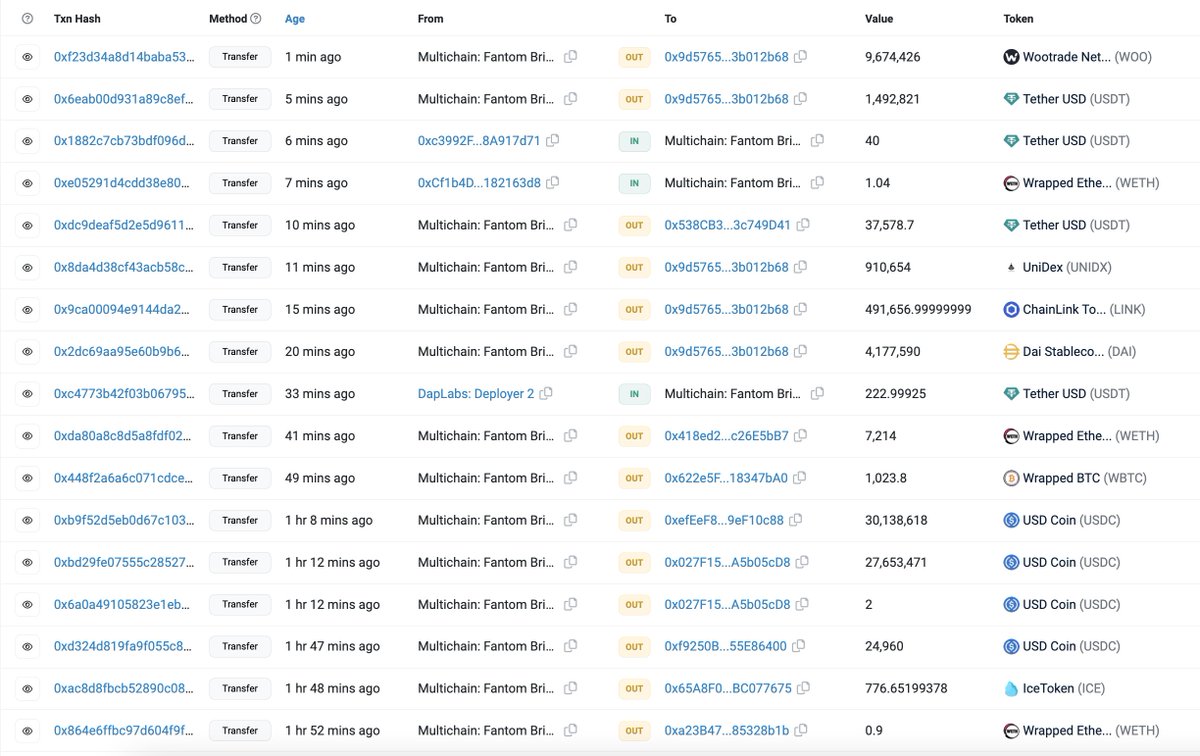Open Wootrade Net... (WOO) token page
This screenshot has height=756, width=1200.
click(1087, 57)
